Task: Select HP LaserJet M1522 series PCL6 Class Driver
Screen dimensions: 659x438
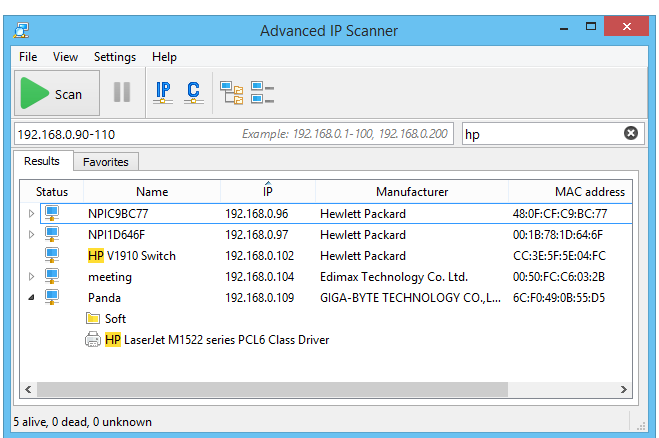Action: pos(217,340)
